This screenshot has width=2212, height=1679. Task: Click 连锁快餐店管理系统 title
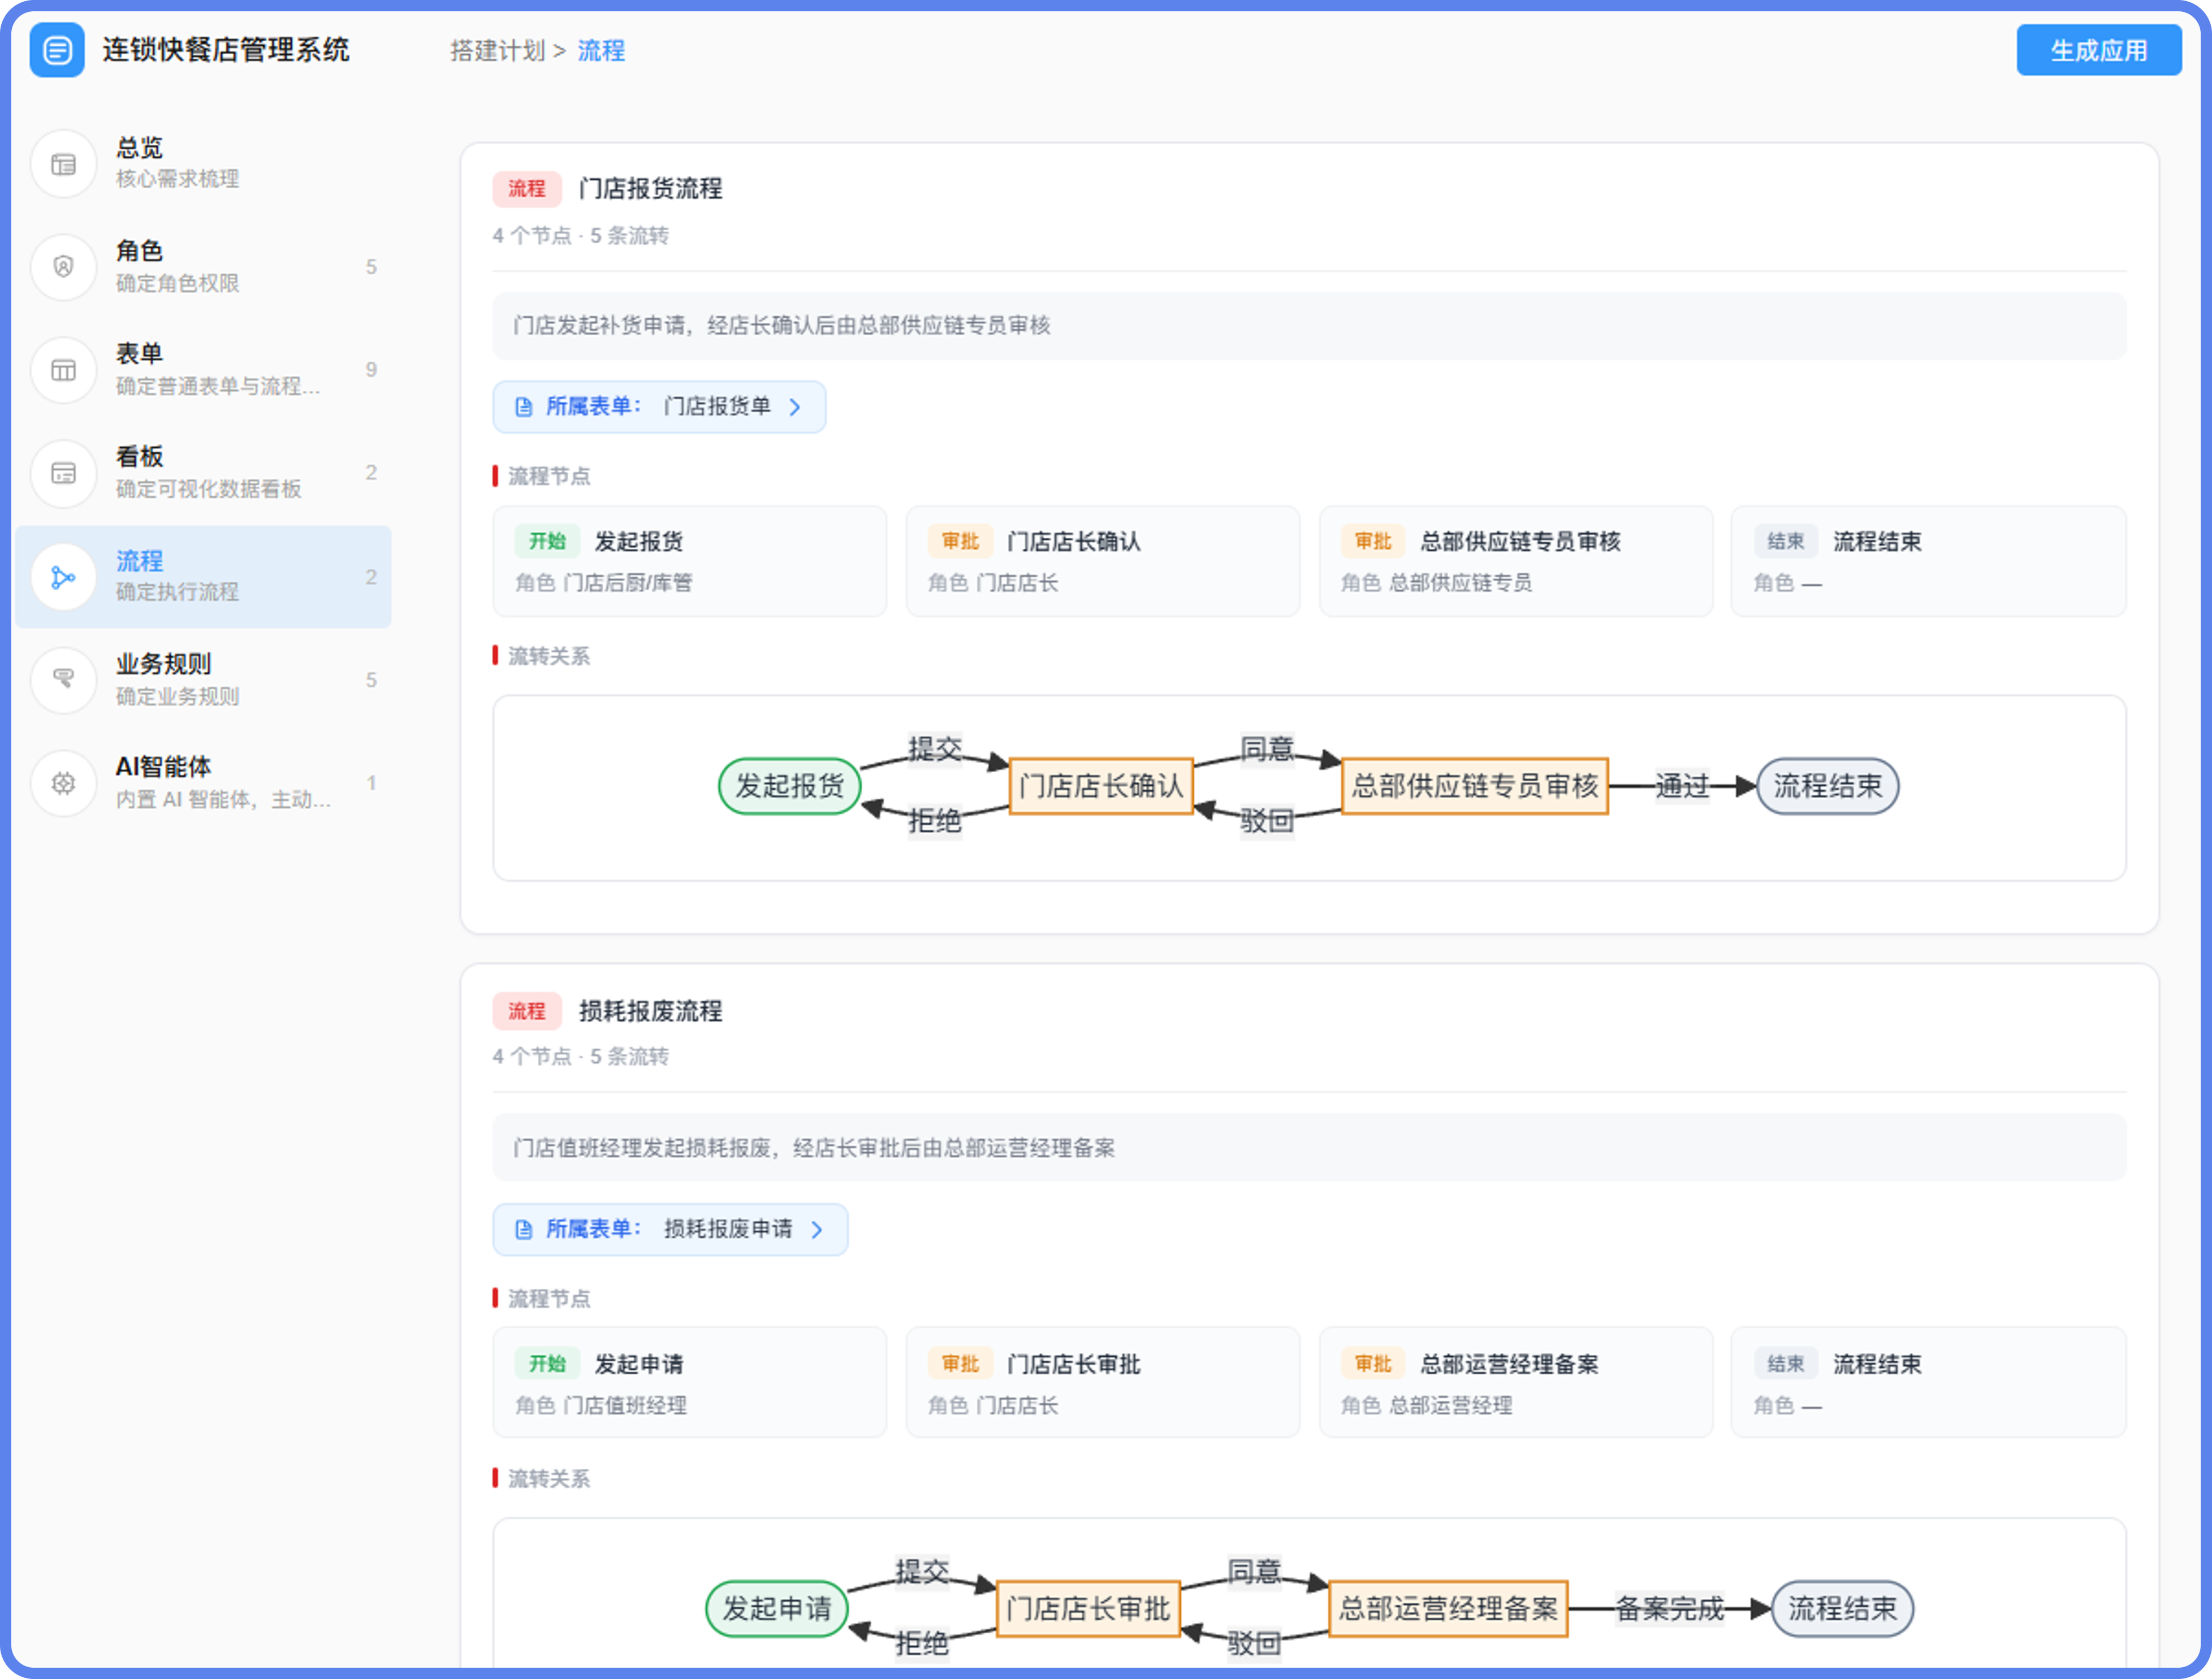226,50
